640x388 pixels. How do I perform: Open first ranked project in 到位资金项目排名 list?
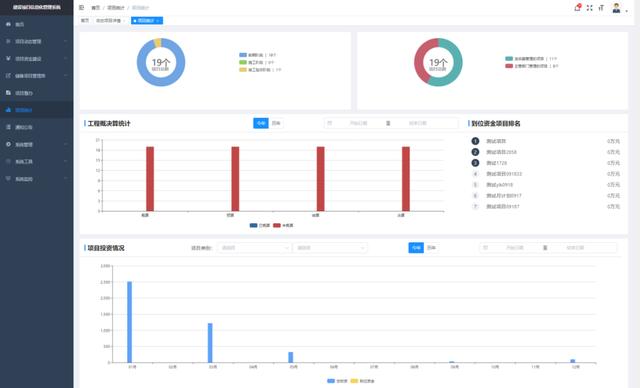click(x=496, y=141)
